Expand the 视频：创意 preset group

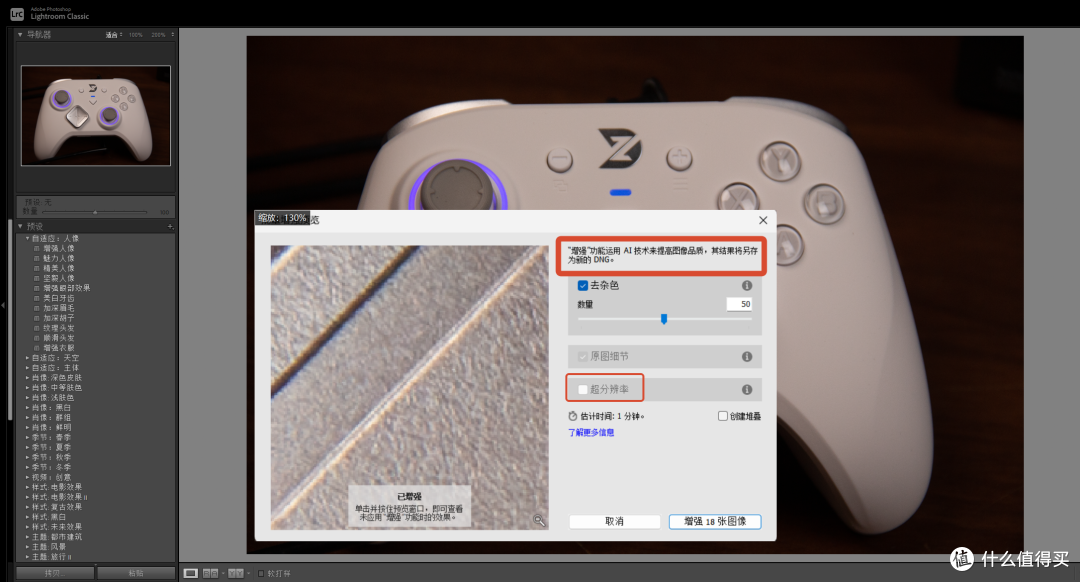pyautogui.click(x=28, y=477)
